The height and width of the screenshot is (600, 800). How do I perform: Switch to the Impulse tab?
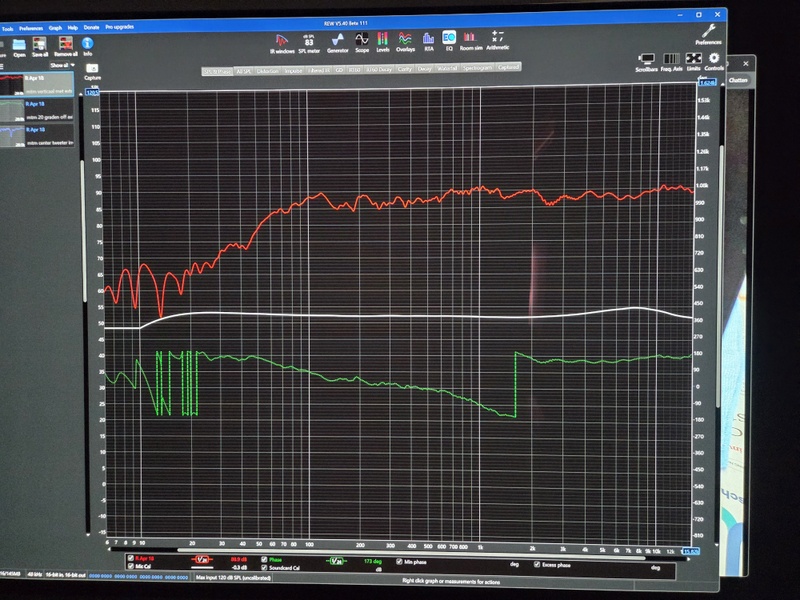(293, 70)
